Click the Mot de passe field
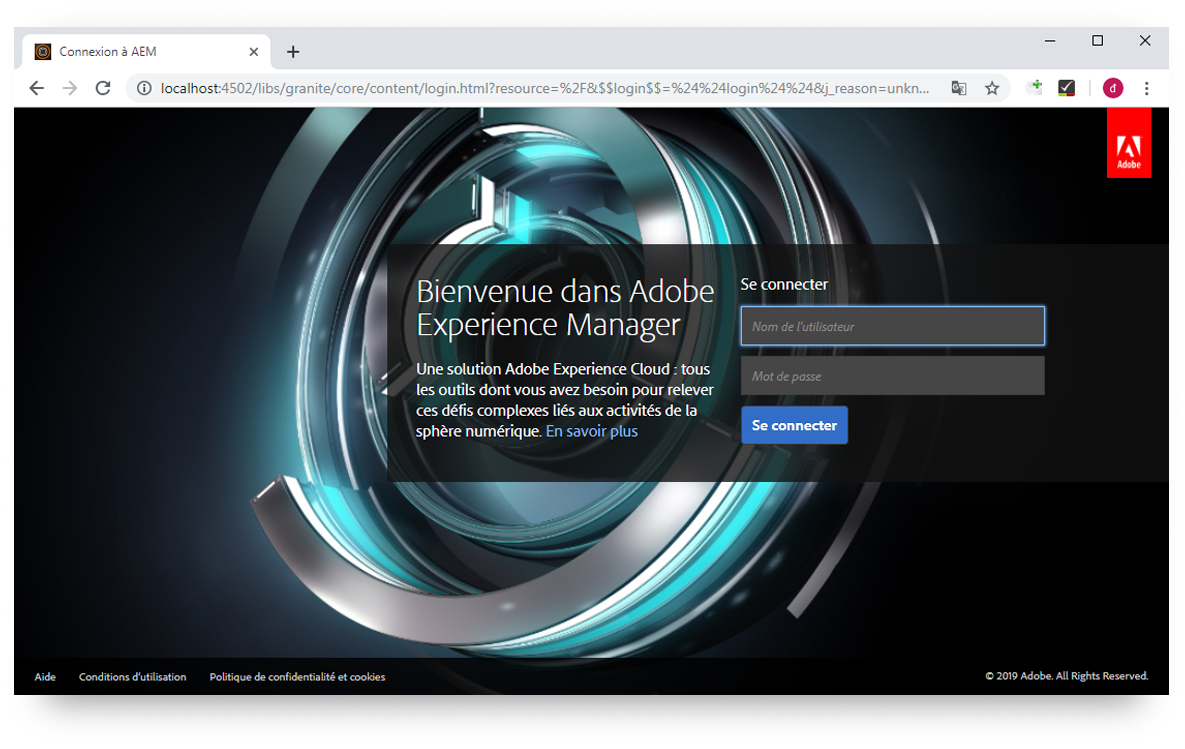Viewport: 1185px width, 749px height. 893,376
